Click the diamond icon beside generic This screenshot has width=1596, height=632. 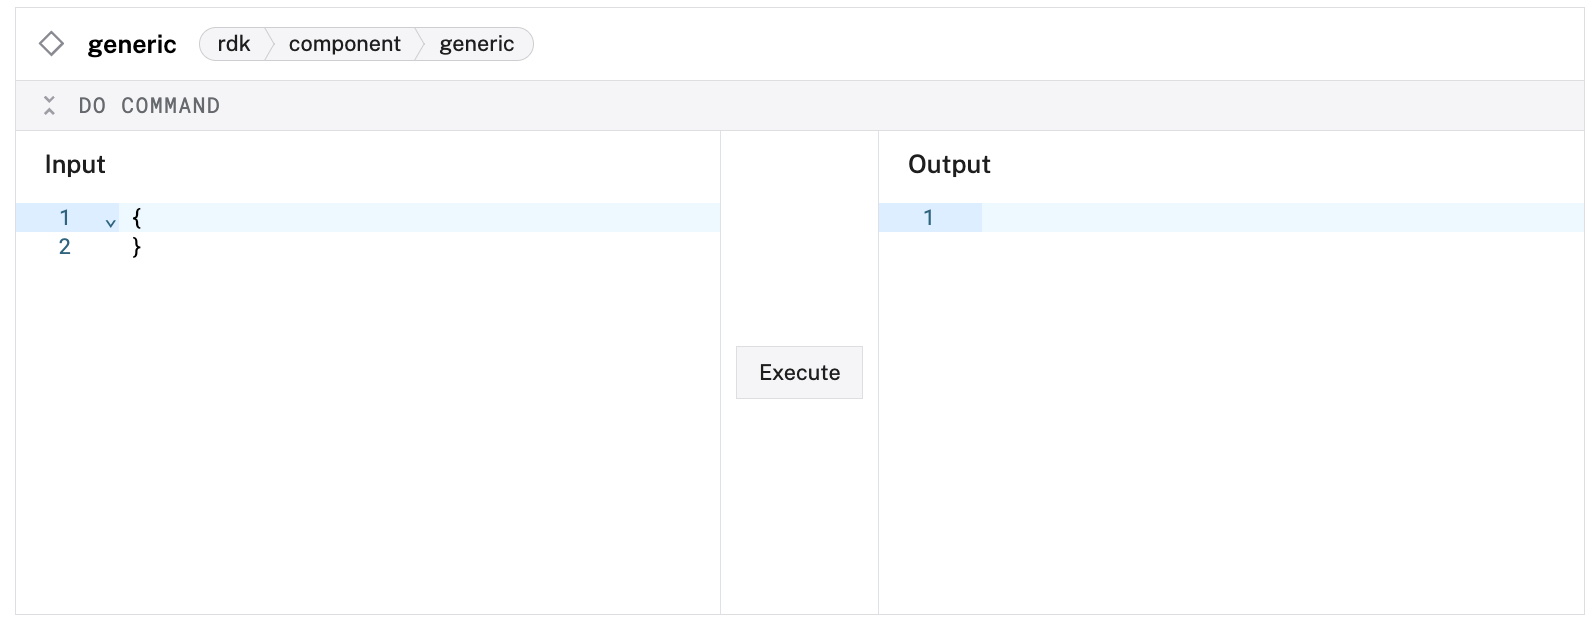point(51,44)
